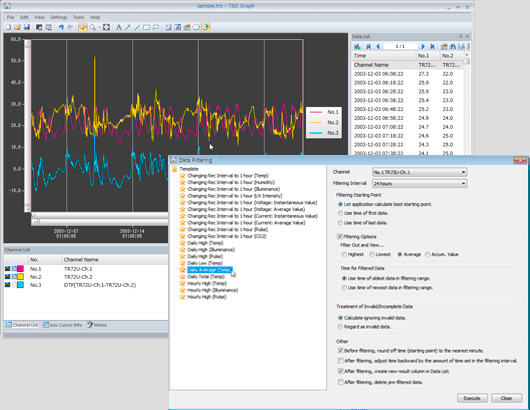Open the Edit menu
The height and width of the screenshot is (410, 530).
(24, 17)
